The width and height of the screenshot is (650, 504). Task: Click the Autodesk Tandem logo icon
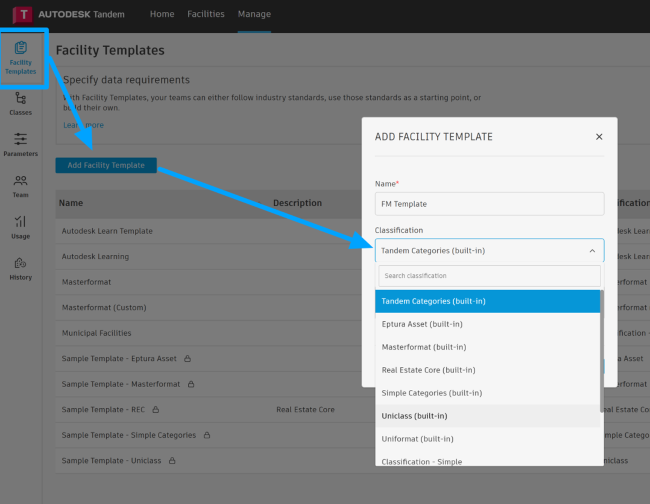point(23,15)
